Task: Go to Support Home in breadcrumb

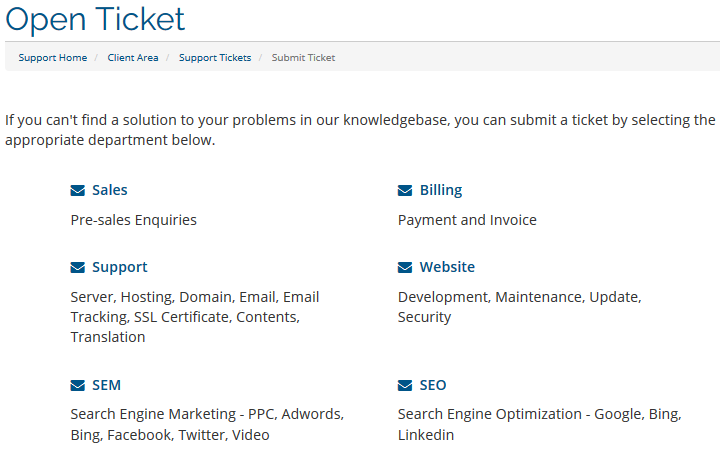Action: pyautogui.click(x=52, y=58)
